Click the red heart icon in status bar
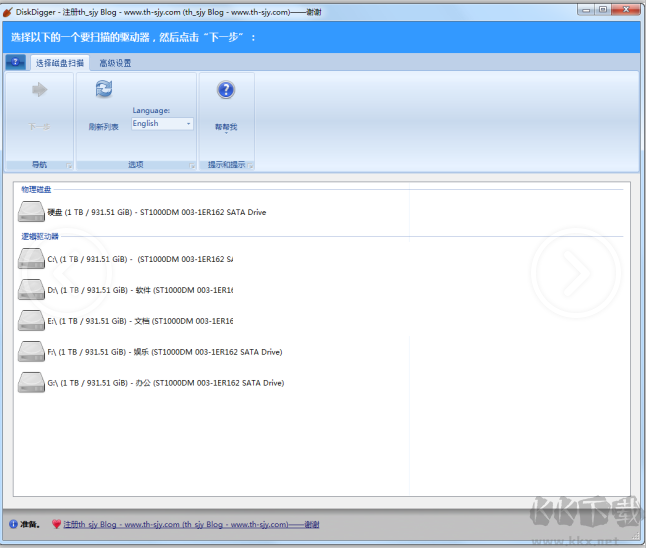 tap(56, 524)
